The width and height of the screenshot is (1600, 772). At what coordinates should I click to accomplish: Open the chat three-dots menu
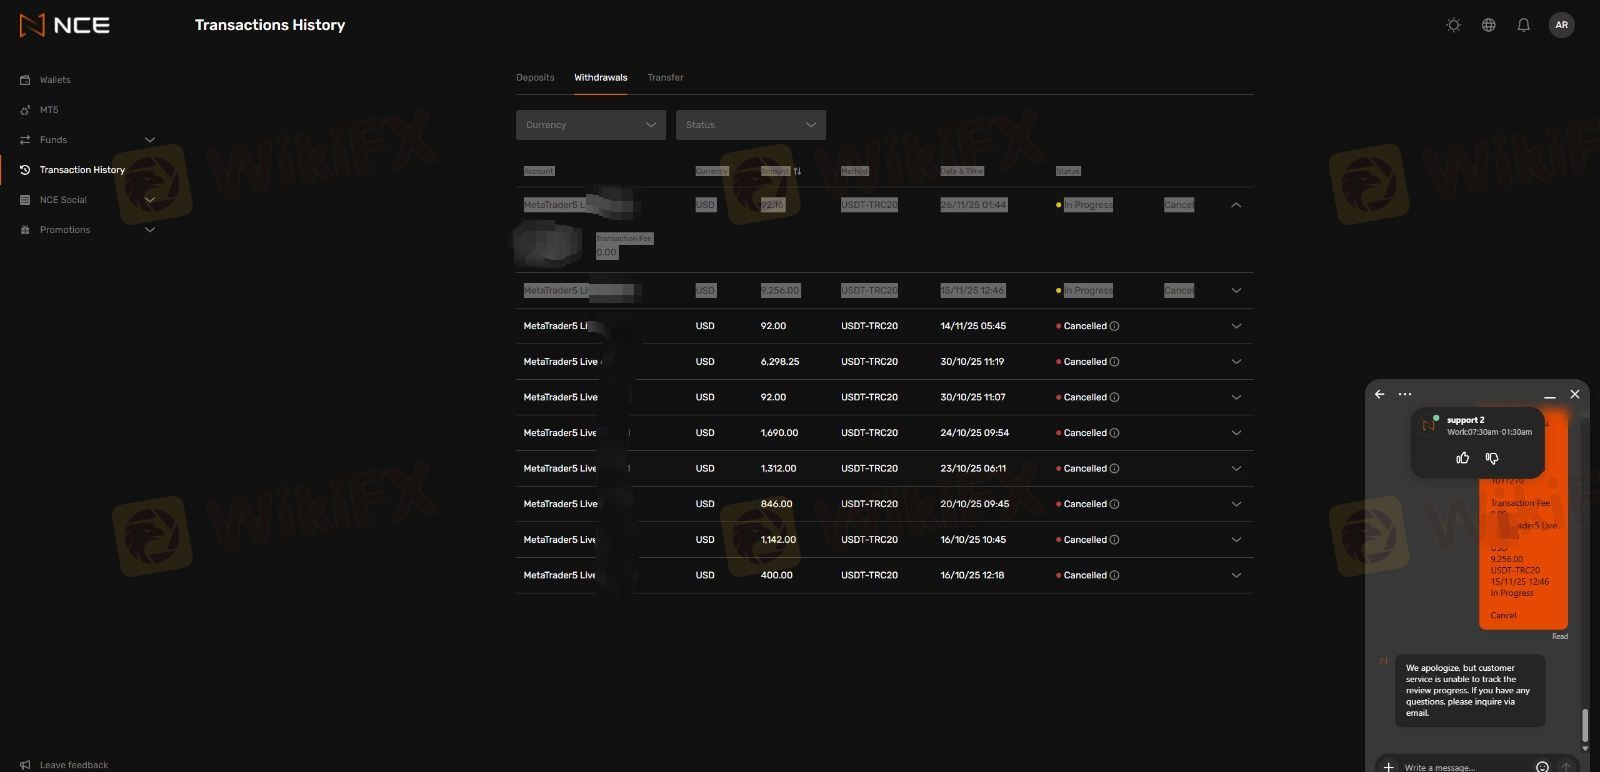pos(1405,394)
